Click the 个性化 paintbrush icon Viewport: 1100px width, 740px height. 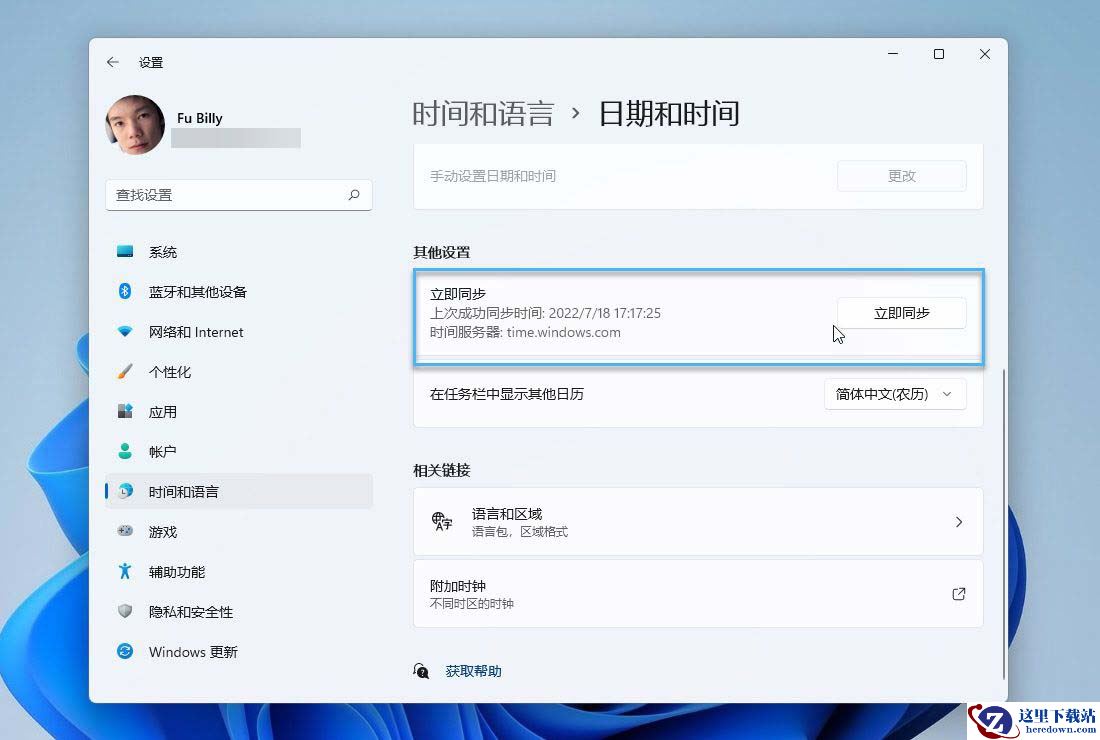click(125, 371)
